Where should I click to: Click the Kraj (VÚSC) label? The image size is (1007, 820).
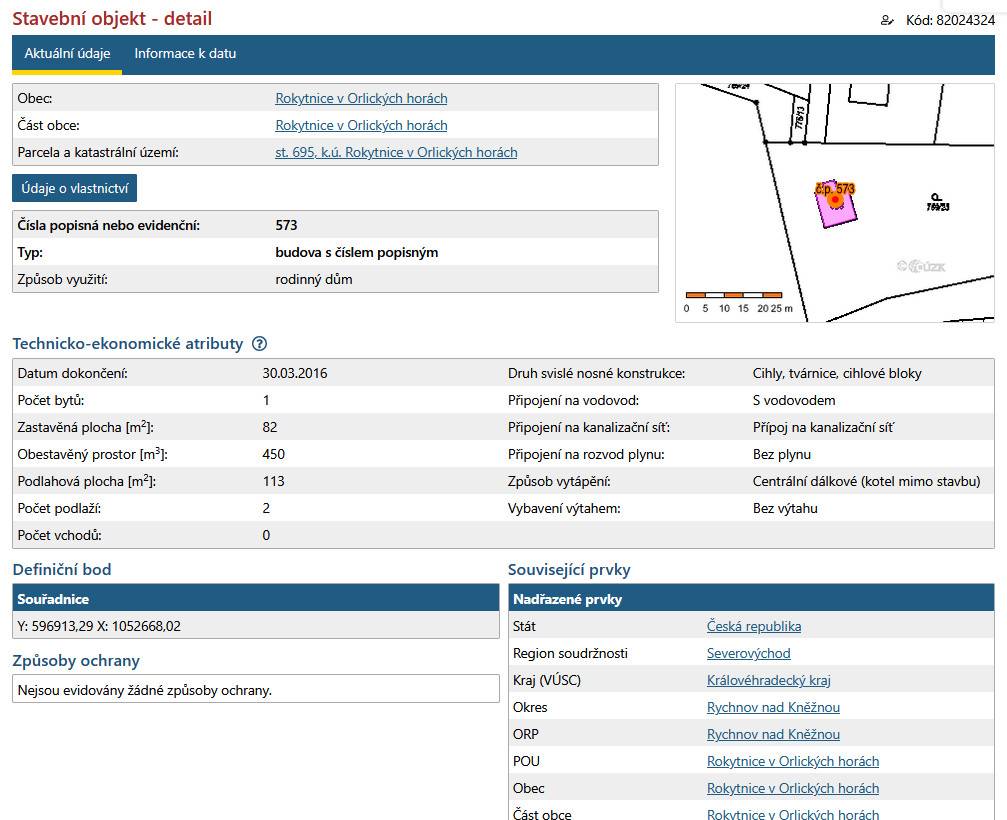[547, 680]
